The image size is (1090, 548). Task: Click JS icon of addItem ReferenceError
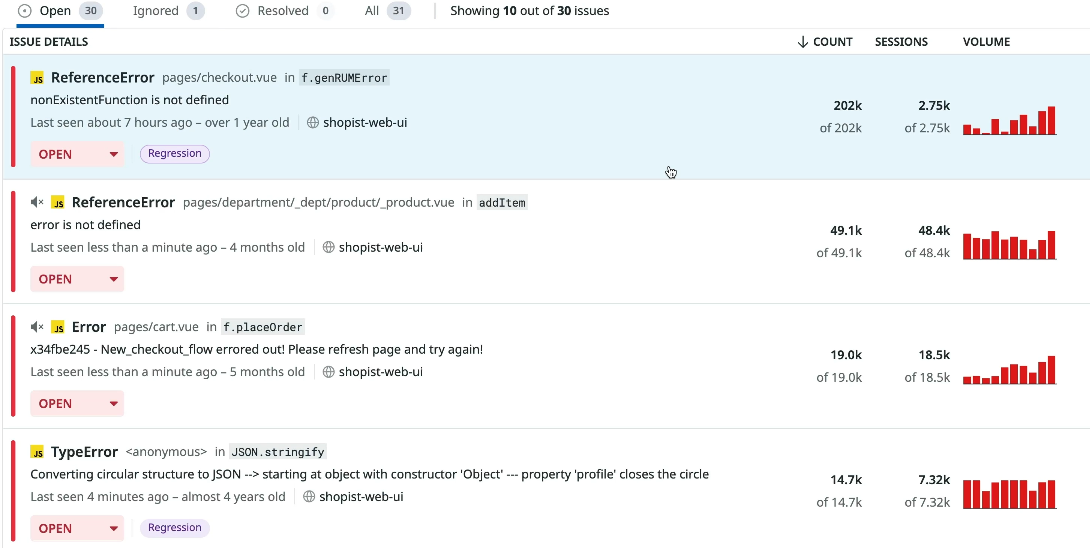pos(58,203)
